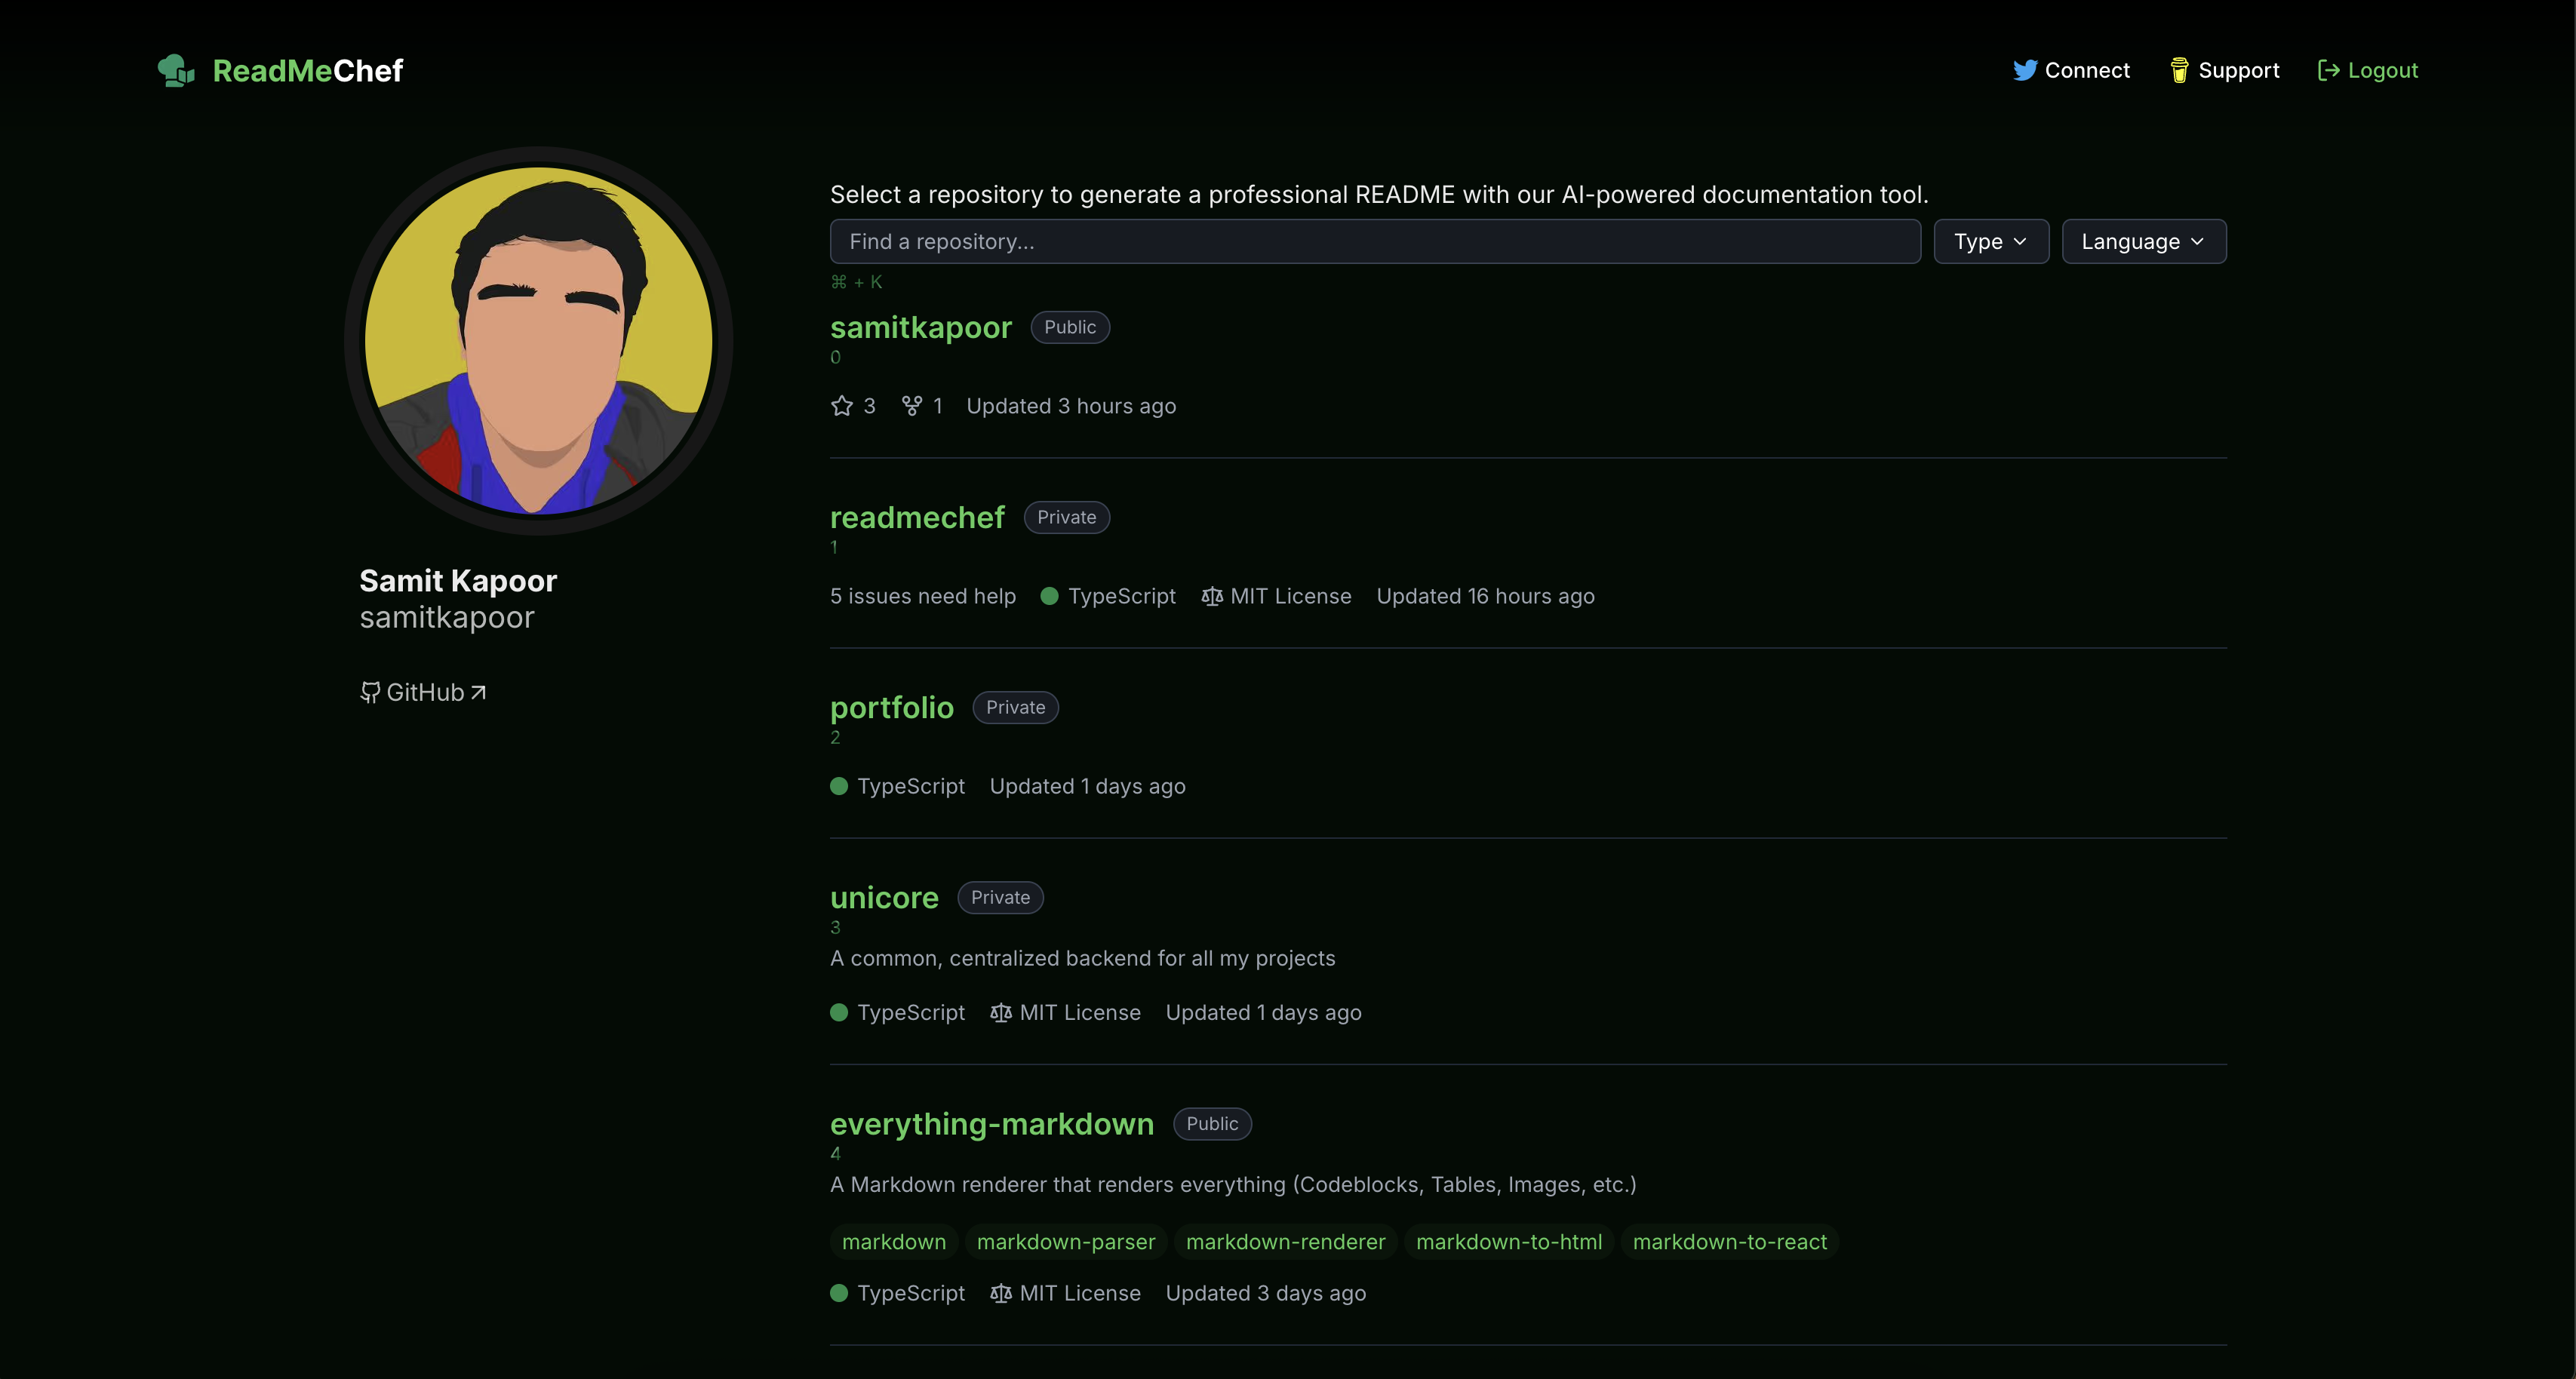
Task: Click the GitHub octocat icon under the profile
Action: click(x=370, y=693)
